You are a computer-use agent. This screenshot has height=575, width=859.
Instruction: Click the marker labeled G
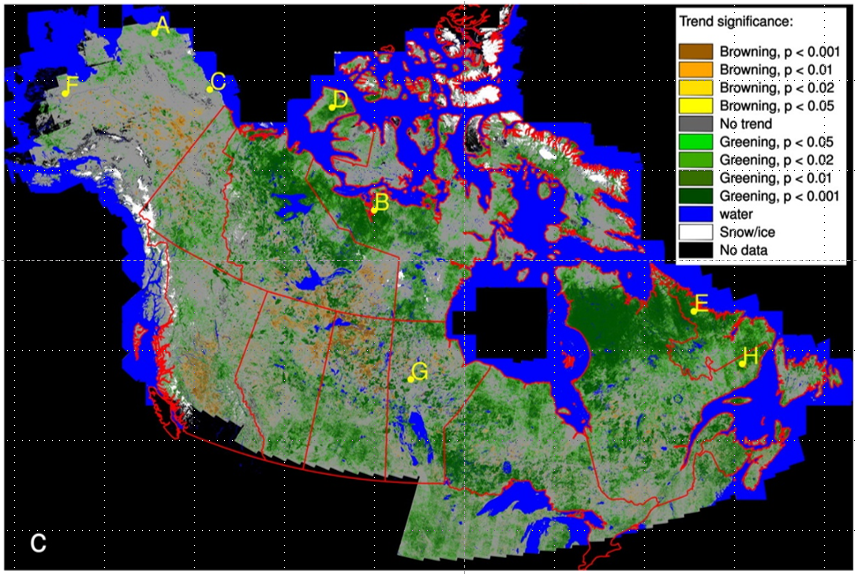tap(411, 379)
